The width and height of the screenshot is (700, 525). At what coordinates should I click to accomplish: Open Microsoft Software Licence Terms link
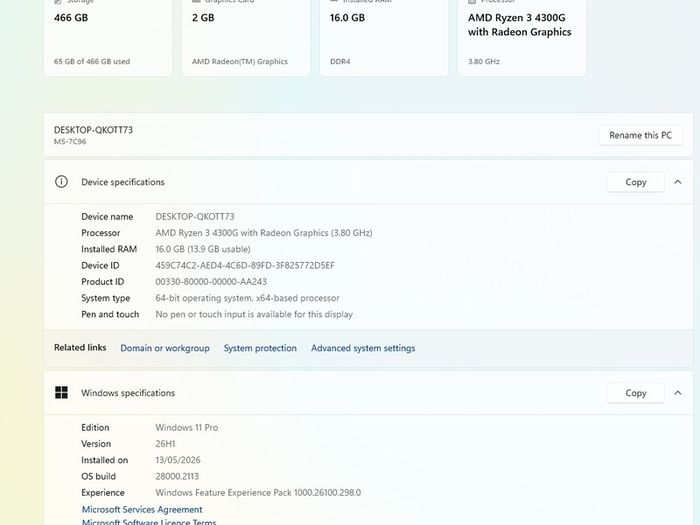[149, 521]
